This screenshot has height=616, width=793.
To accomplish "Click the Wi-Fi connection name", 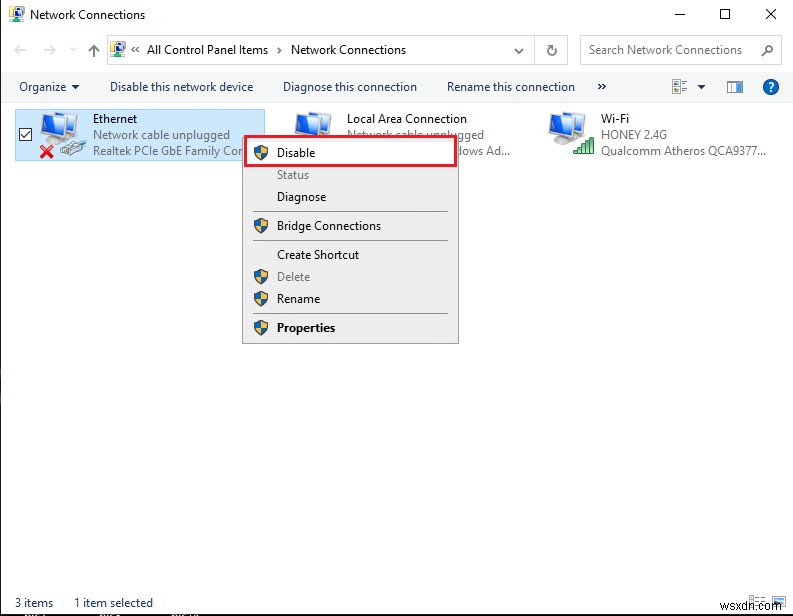I will point(615,119).
